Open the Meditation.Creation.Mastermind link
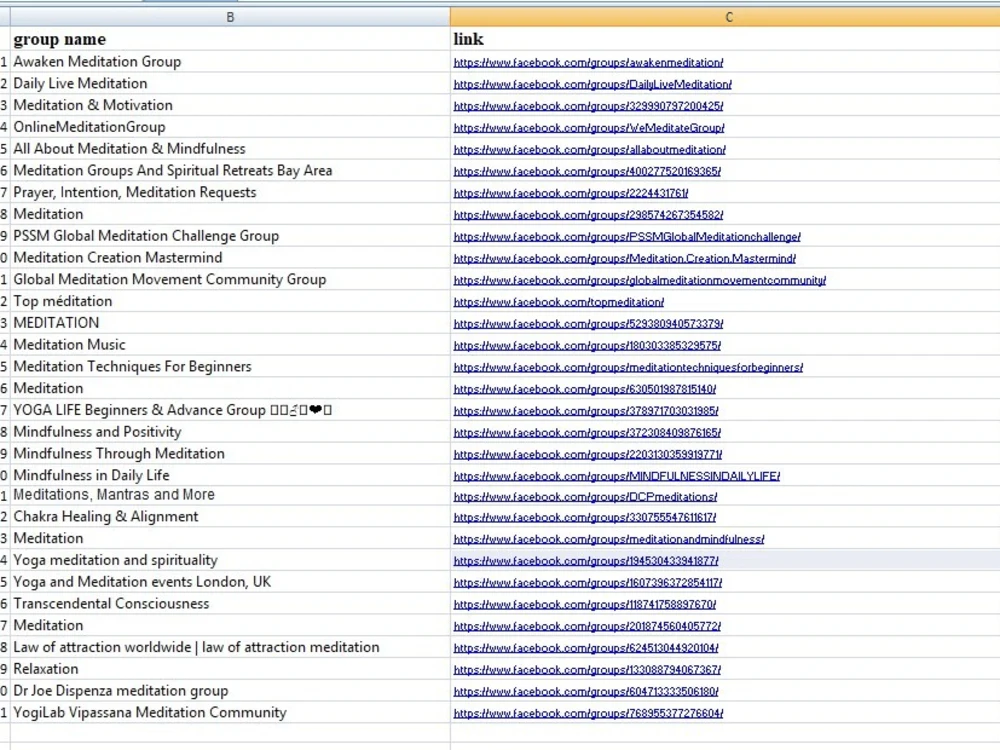1000x750 pixels. [624, 258]
